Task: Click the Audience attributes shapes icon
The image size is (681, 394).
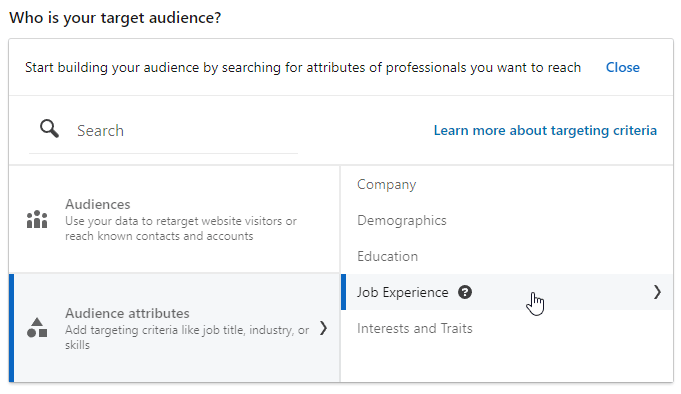Action: coord(37,328)
